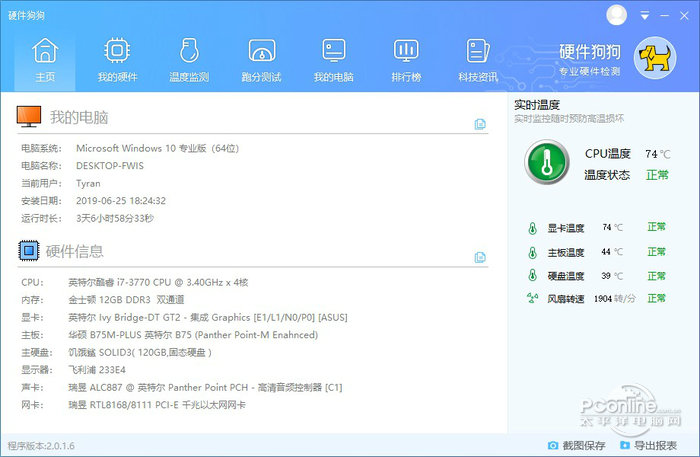Click the 截图保存 camera icon
This screenshot has width=700, height=457.
pos(553,445)
